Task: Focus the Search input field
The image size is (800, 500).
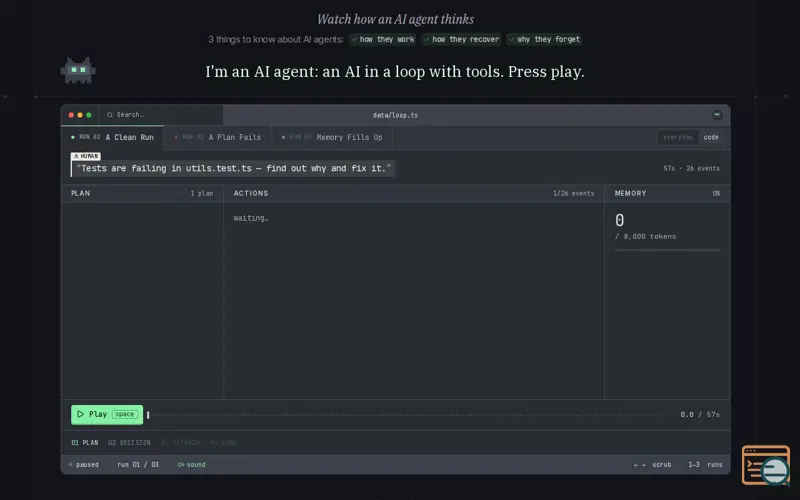Action: (161, 115)
